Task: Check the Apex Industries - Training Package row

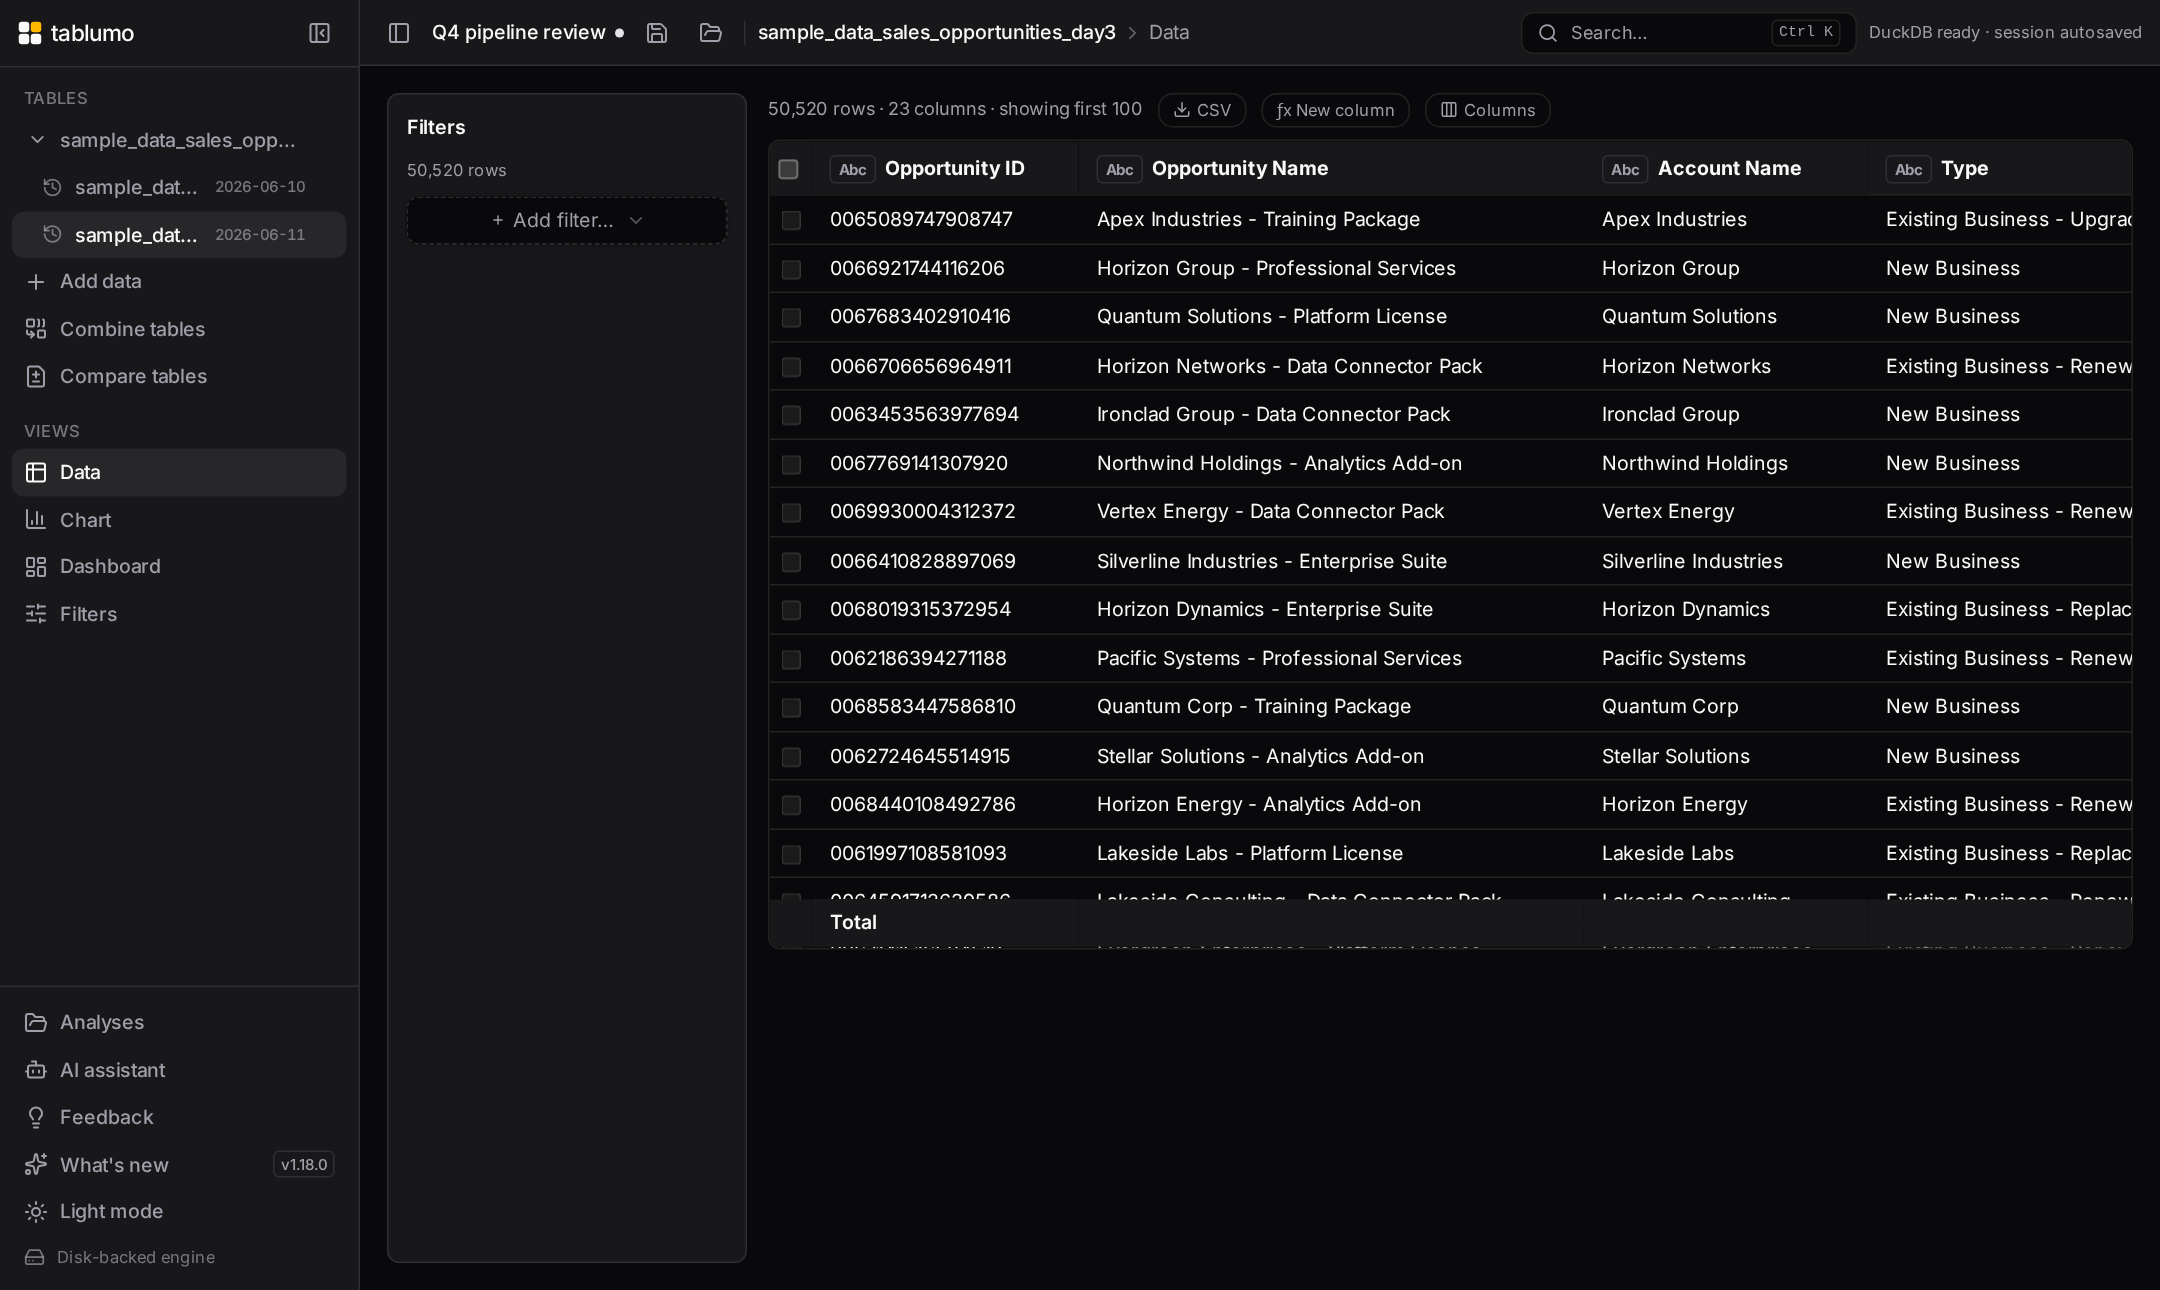Action: click(791, 220)
